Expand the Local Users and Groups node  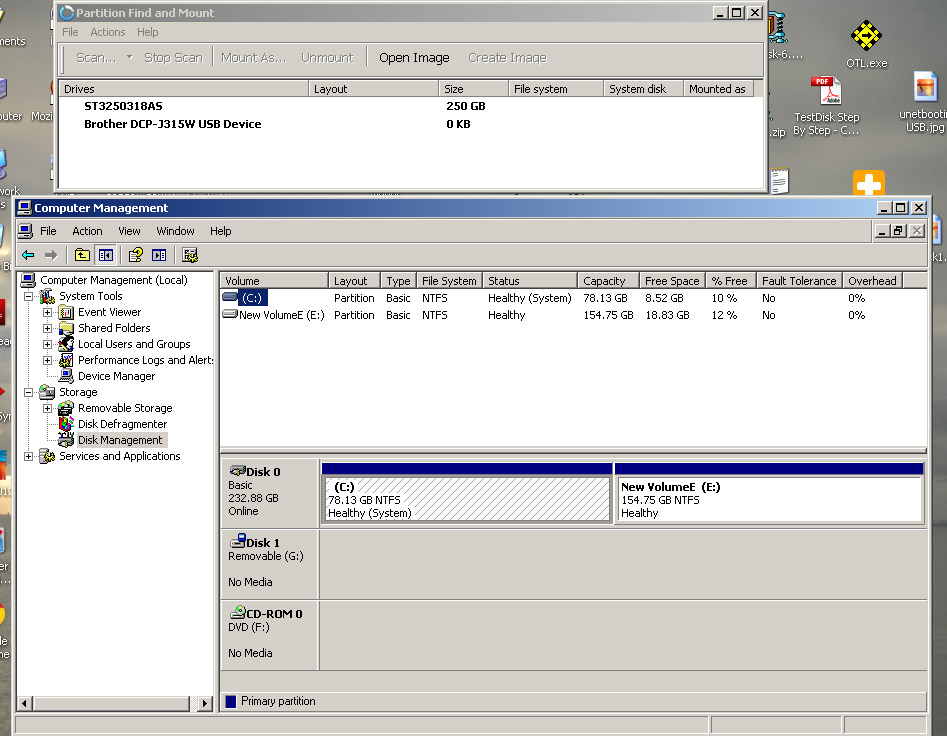pos(47,344)
